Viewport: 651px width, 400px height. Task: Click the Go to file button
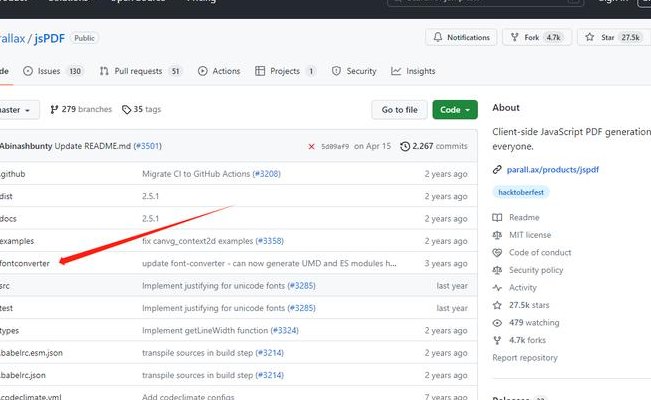pyautogui.click(x=399, y=109)
